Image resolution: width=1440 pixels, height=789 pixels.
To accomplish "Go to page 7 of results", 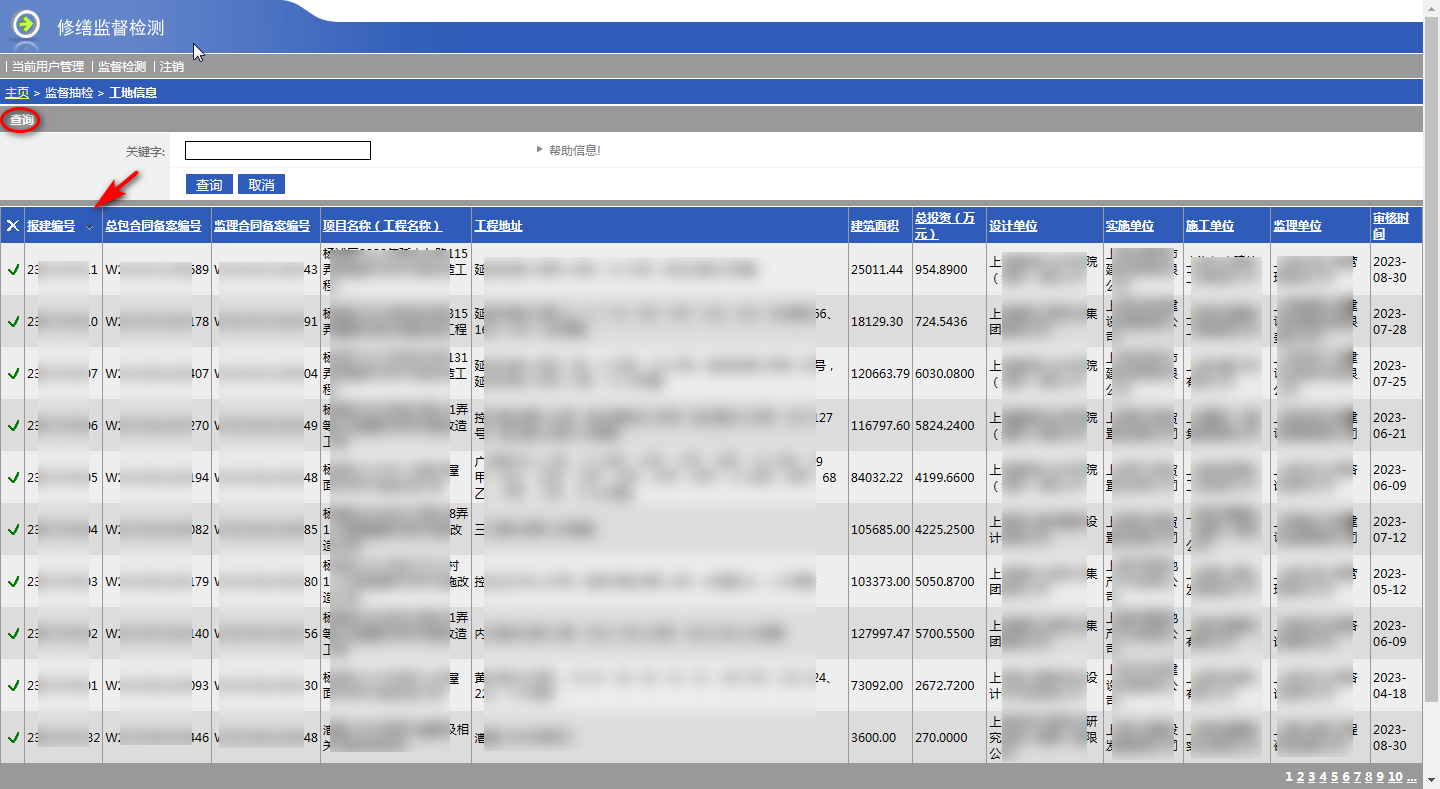I will (x=1357, y=777).
